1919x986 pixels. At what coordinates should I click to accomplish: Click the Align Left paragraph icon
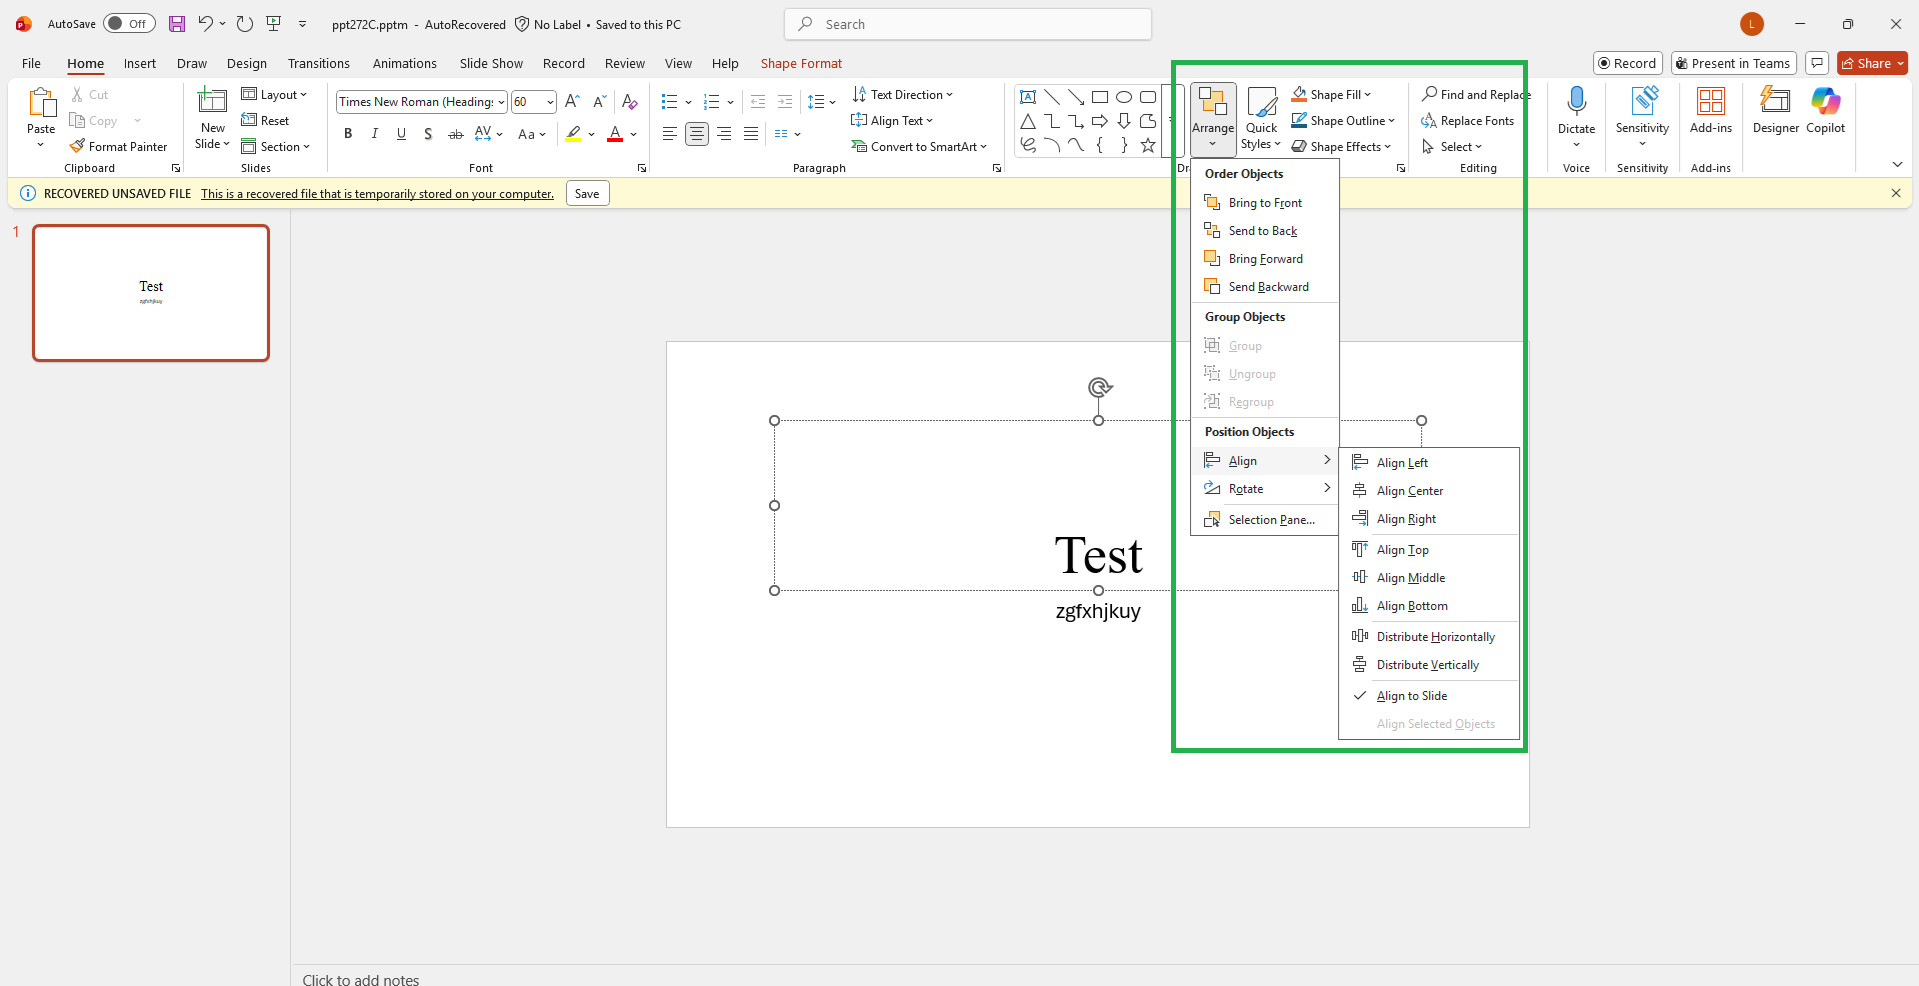pos(670,134)
